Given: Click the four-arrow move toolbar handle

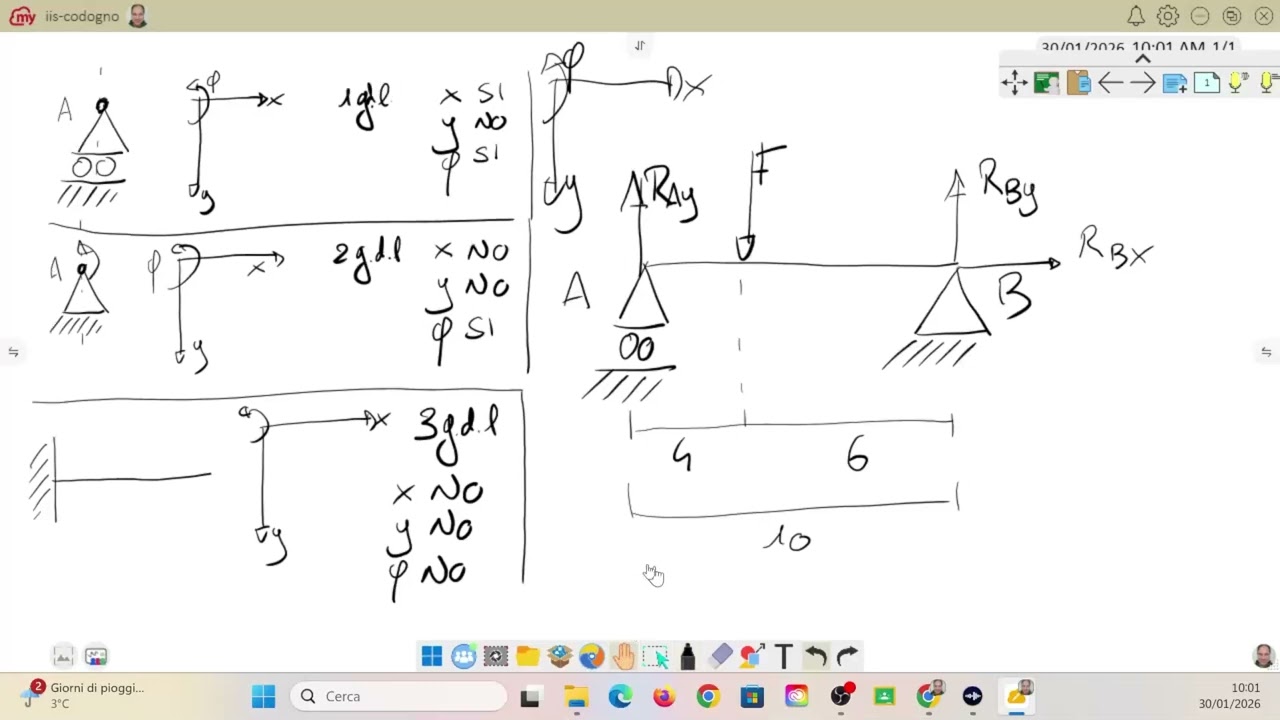Looking at the screenshot, I should pyautogui.click(x=1015, y=83).
